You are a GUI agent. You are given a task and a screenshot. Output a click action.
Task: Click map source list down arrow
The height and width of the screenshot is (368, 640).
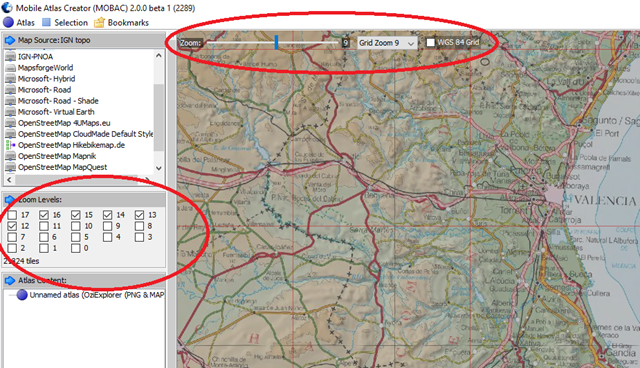point(159,168)
